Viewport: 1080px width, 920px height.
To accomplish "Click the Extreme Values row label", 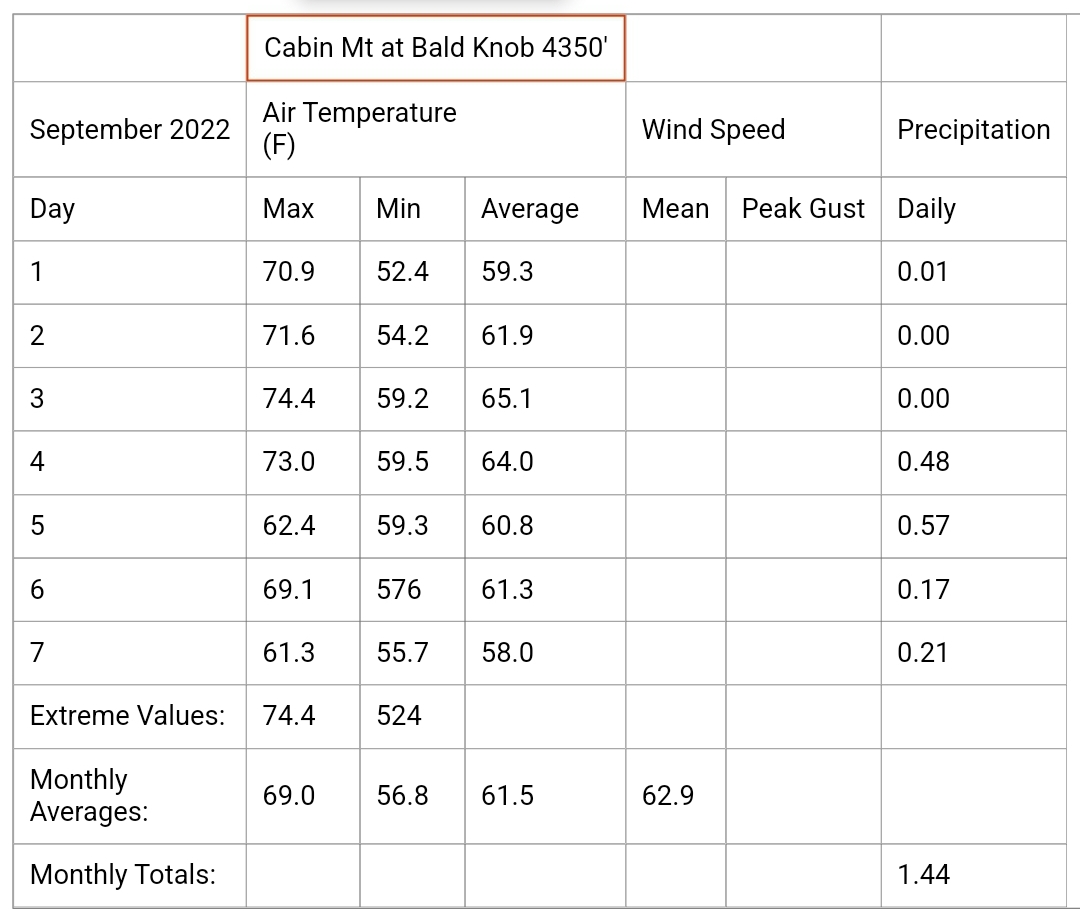I will point(129,716).
